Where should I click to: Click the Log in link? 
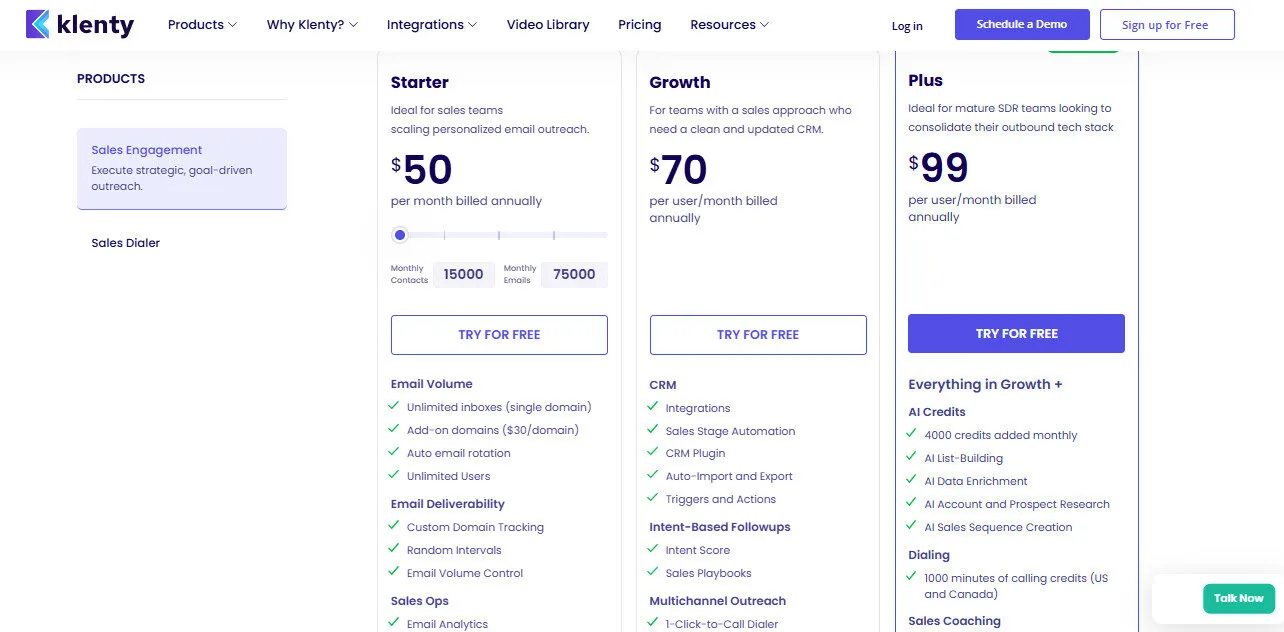pyautogui.click(x=906, y=26)
